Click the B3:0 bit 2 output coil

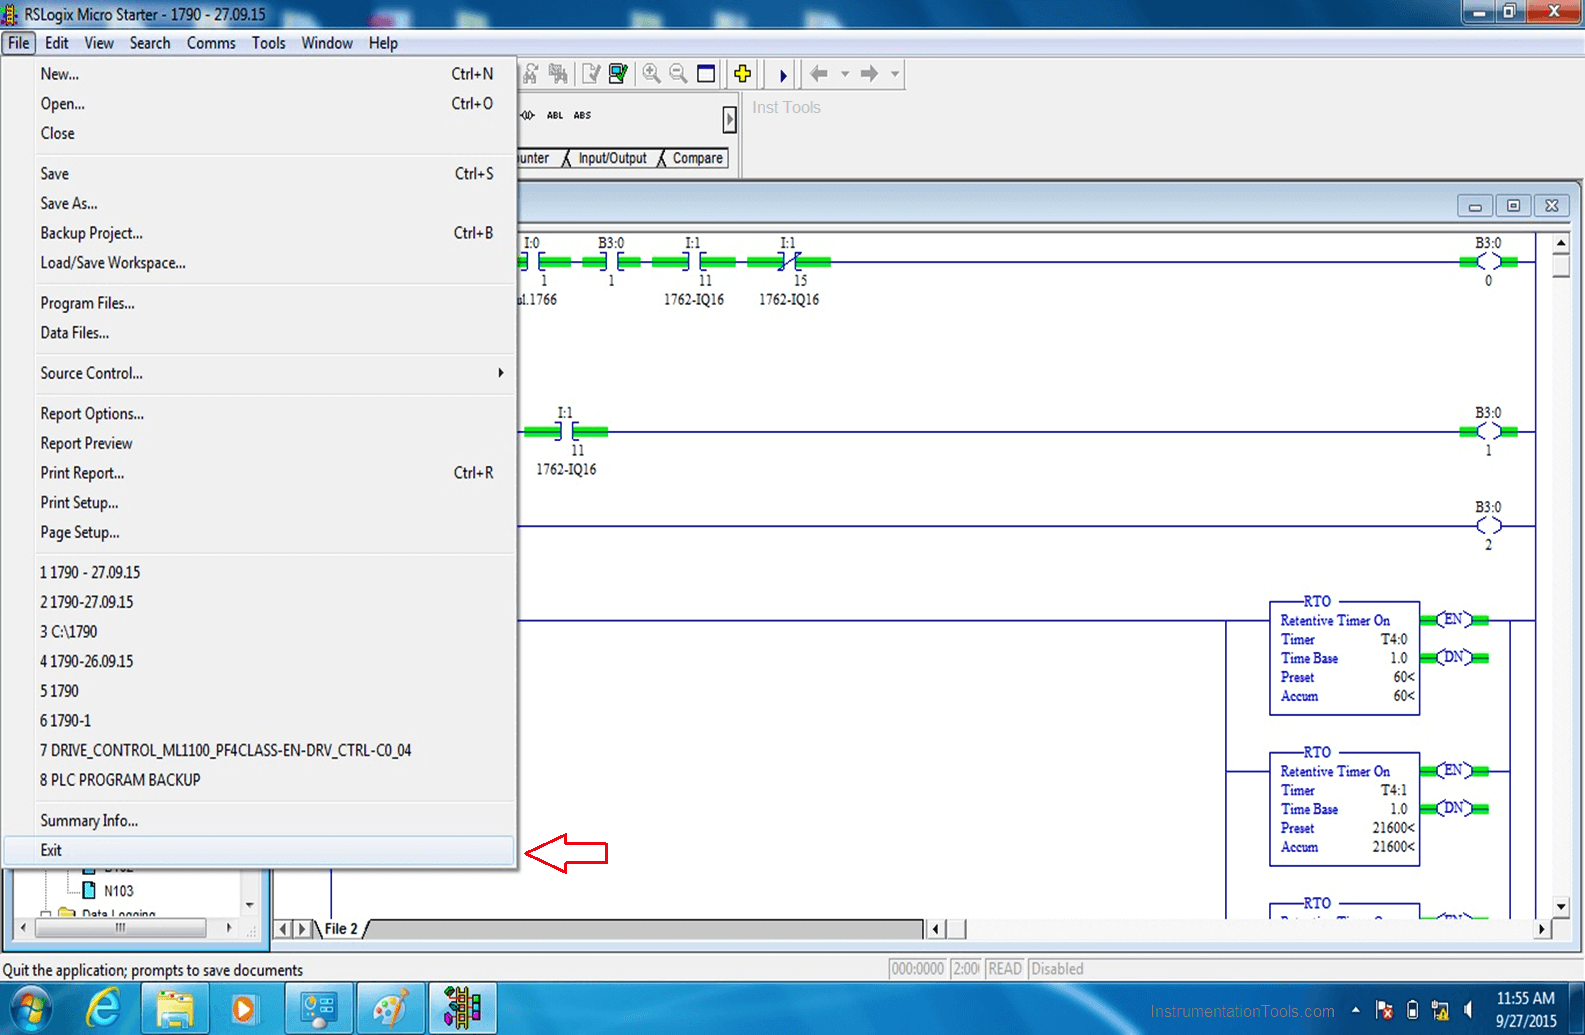click(1488, 526)
